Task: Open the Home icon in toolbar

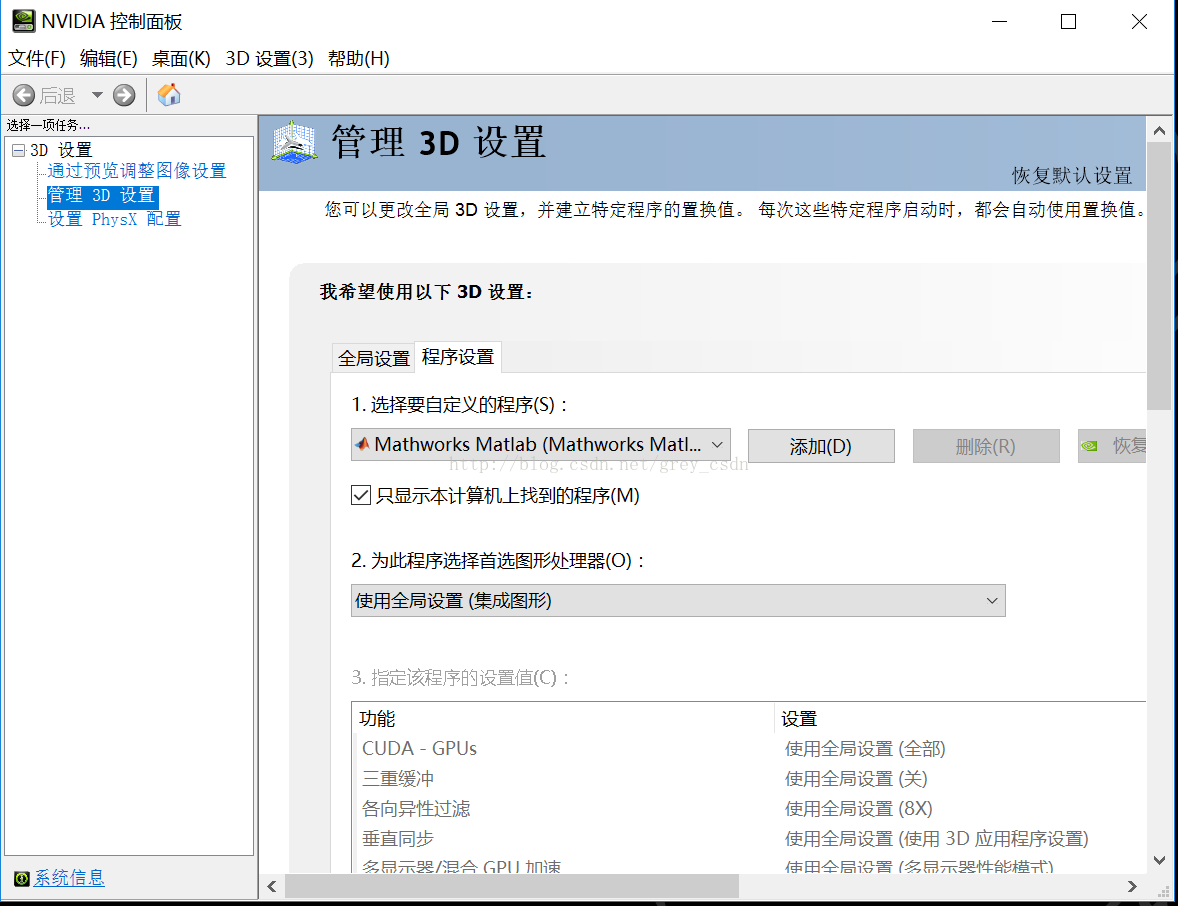Action: 169,95
